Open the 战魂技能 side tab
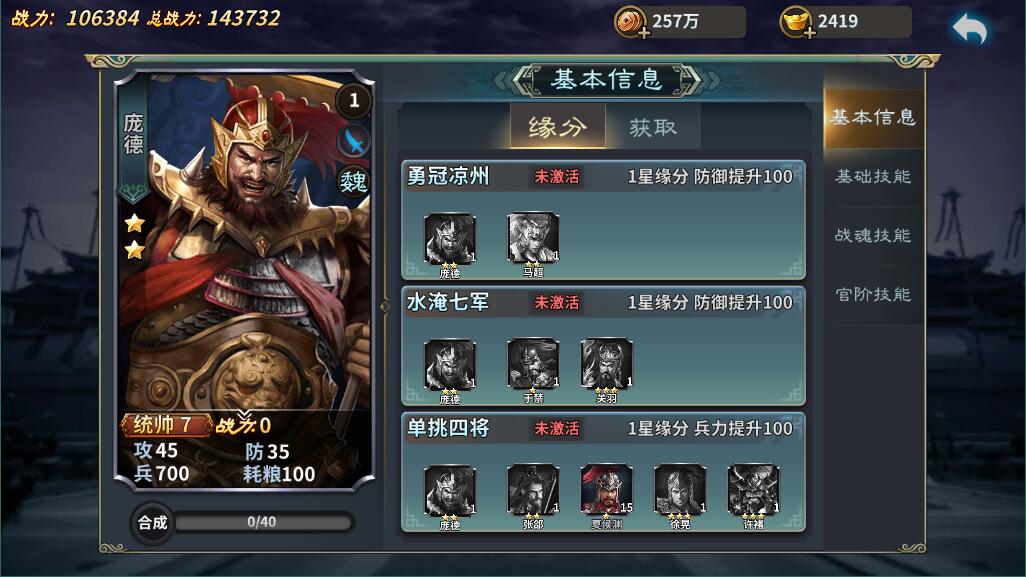Screen dimensions: 1026x577 [x=873, y=236]
